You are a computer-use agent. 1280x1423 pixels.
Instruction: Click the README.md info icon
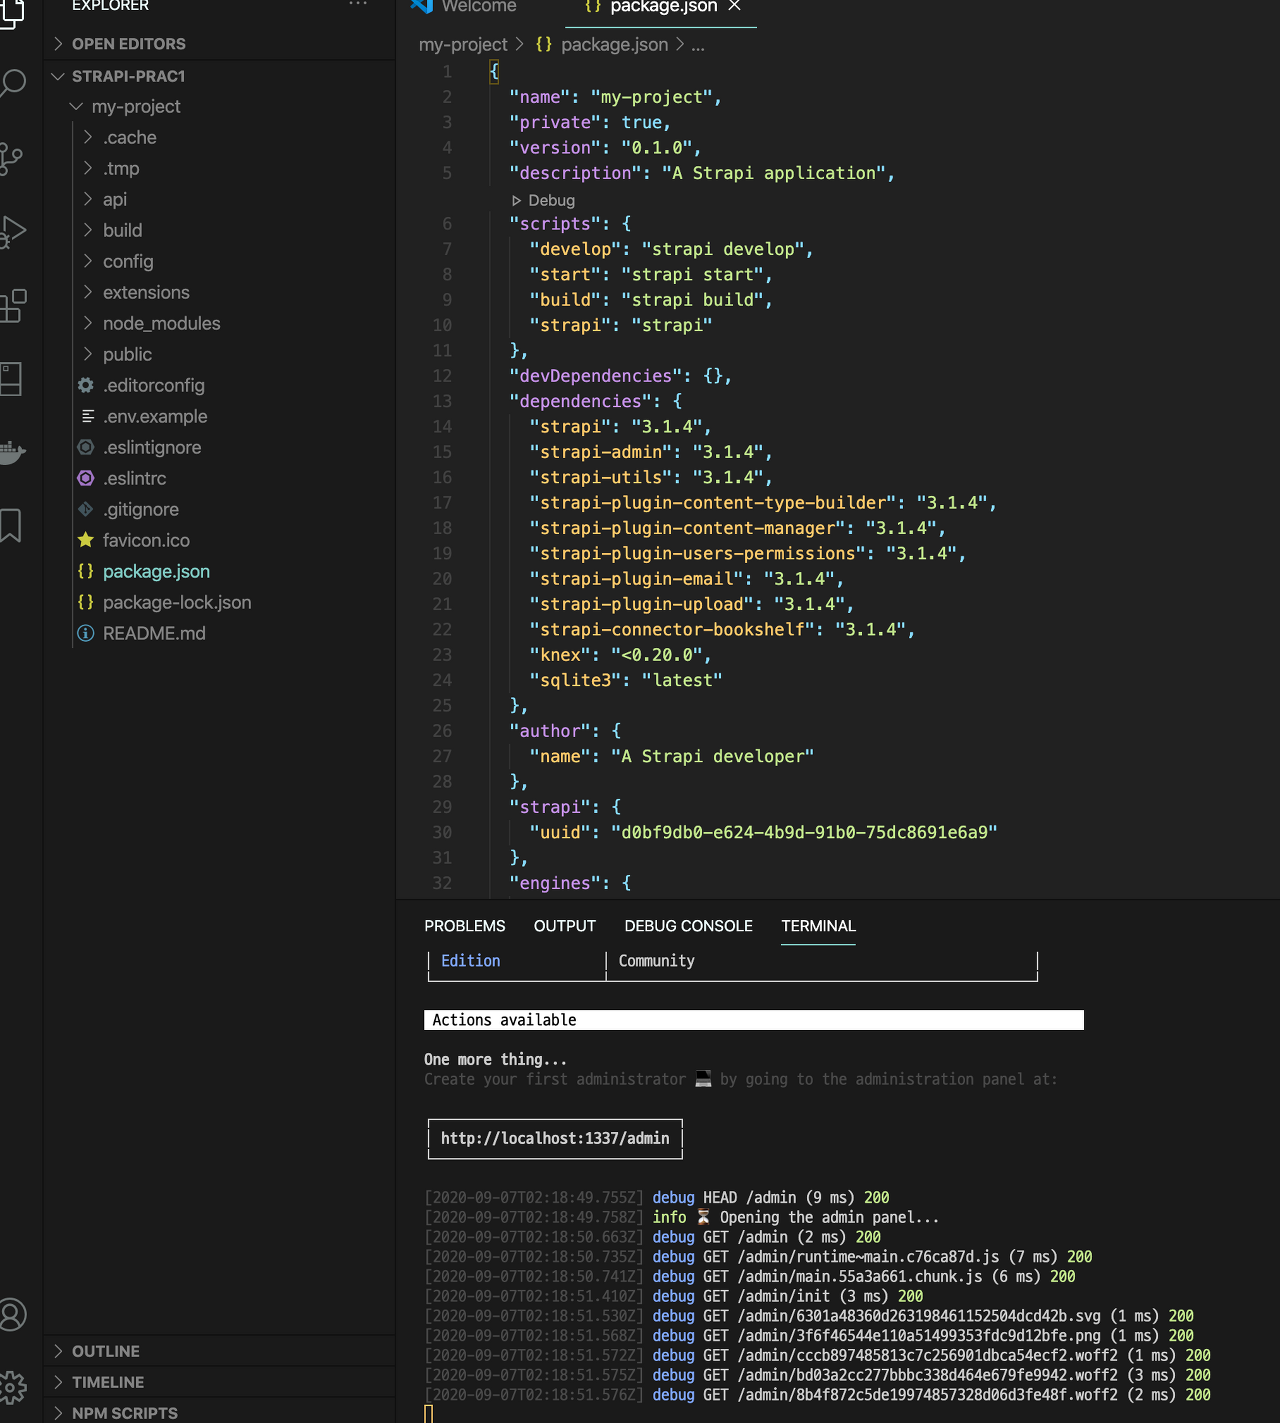[86, 633]
